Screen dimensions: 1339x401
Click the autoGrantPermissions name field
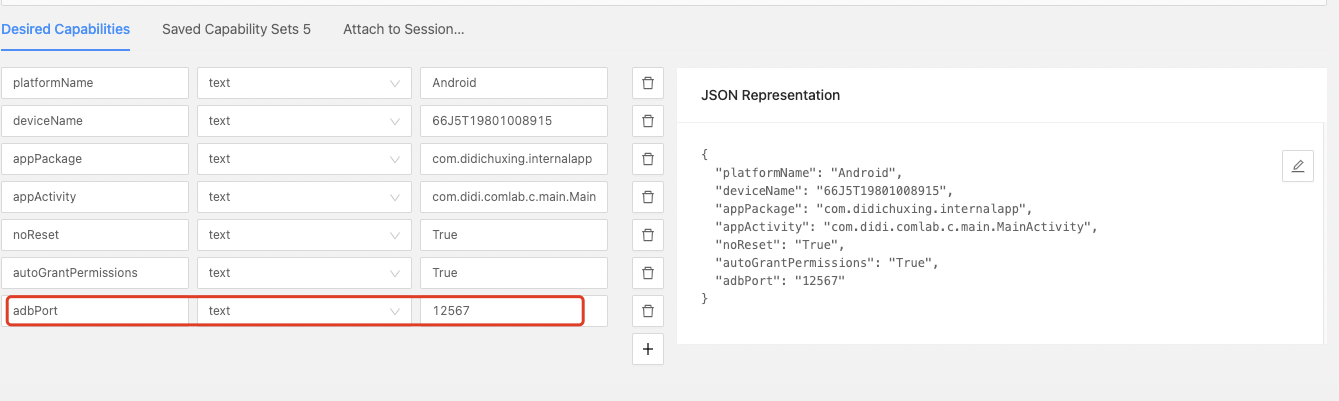tap(95, 273)
